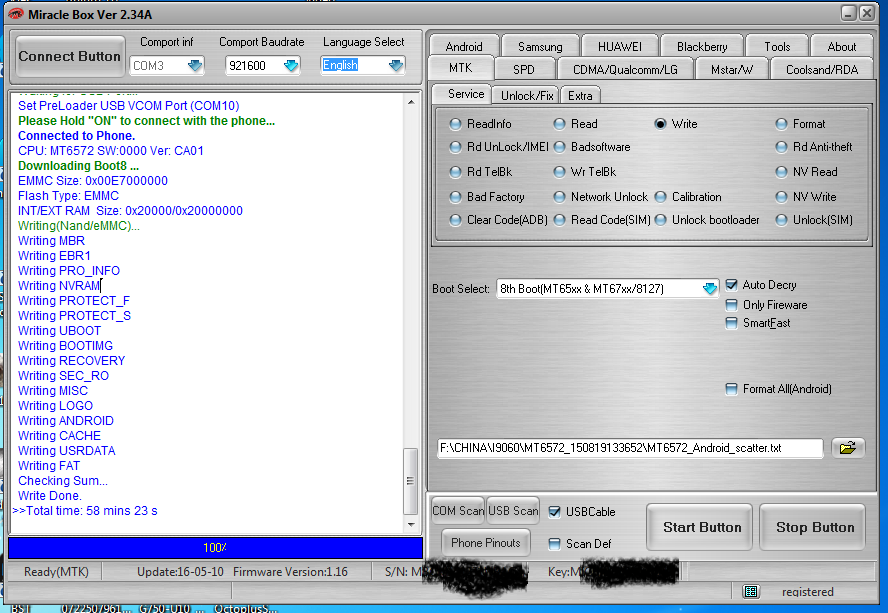
Task: Select the Bad Factory radio option
Action: pos(455,197)
